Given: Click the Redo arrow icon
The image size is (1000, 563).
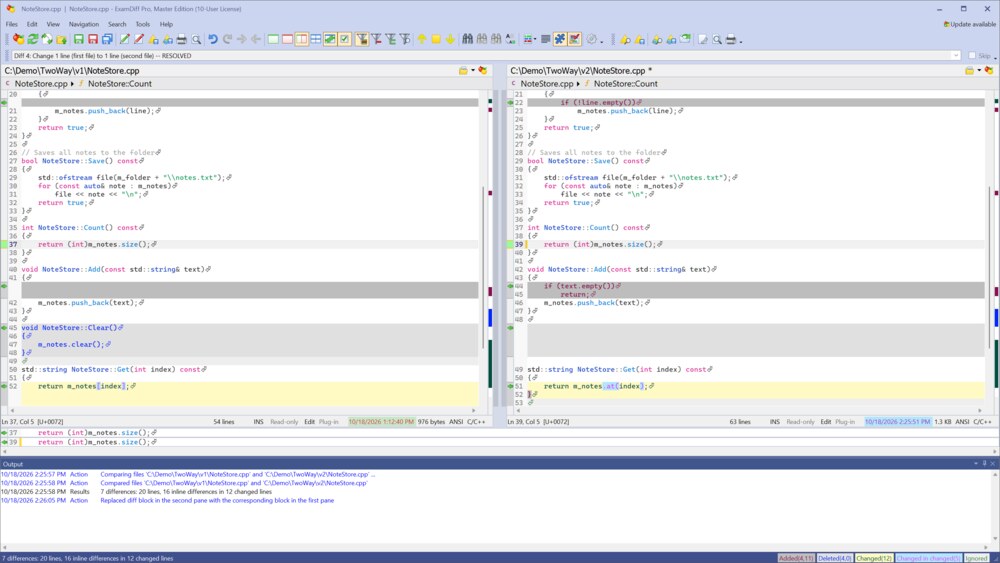Looking at the screenshot, I should click(x=227, y=40).
